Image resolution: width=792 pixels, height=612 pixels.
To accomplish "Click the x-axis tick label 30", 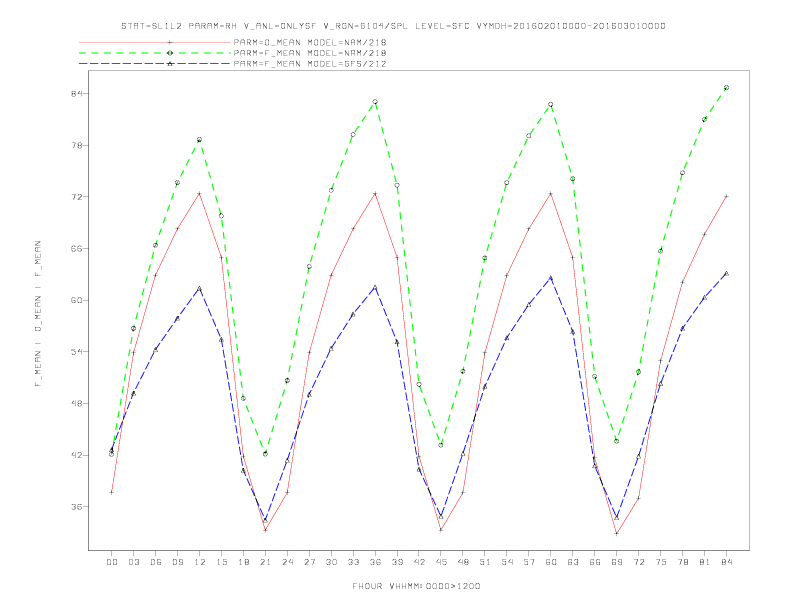I will tap(331, 562).
